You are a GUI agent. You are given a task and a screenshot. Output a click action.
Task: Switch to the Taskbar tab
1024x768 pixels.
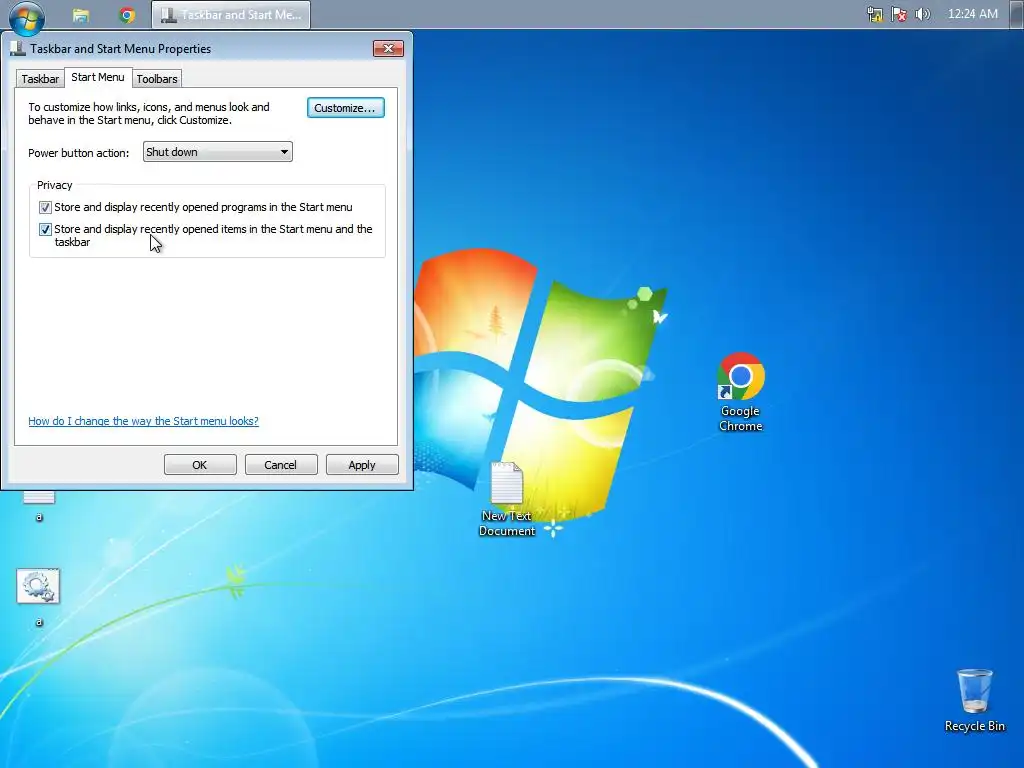pyautogui.click(x=40, y=79)
